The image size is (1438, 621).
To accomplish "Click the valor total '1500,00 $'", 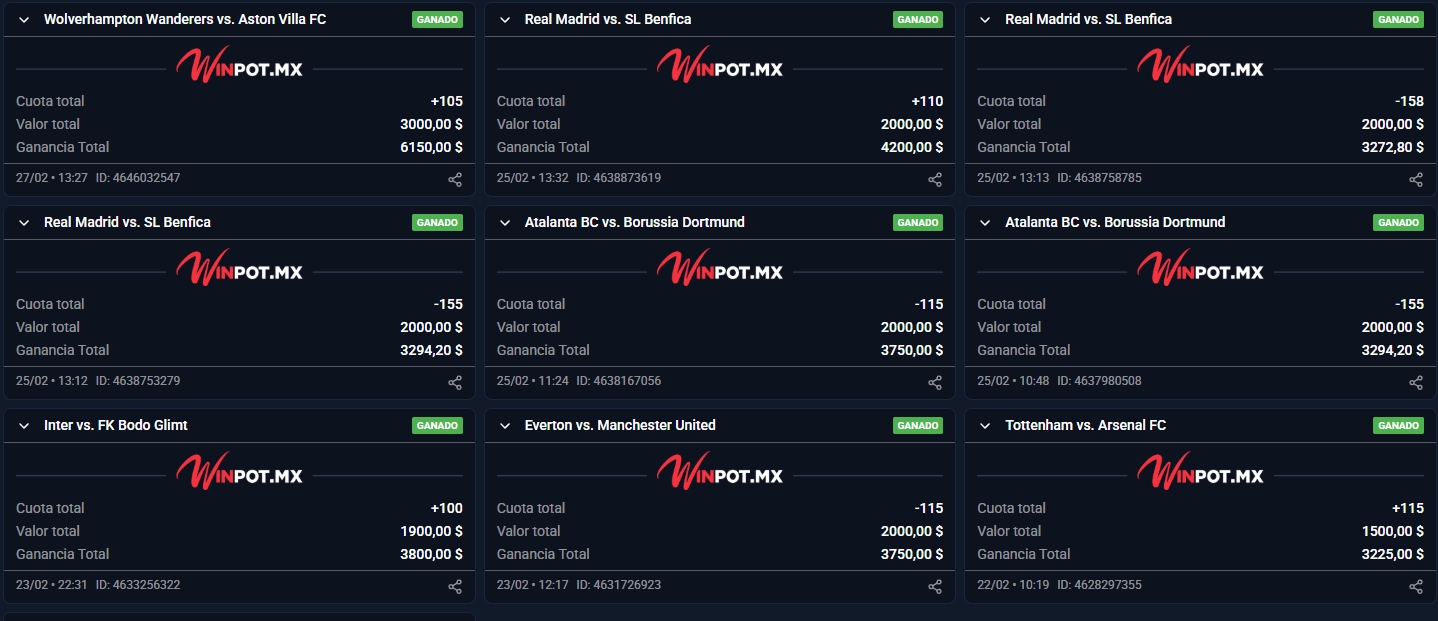I will click(x=1393, y=531).
